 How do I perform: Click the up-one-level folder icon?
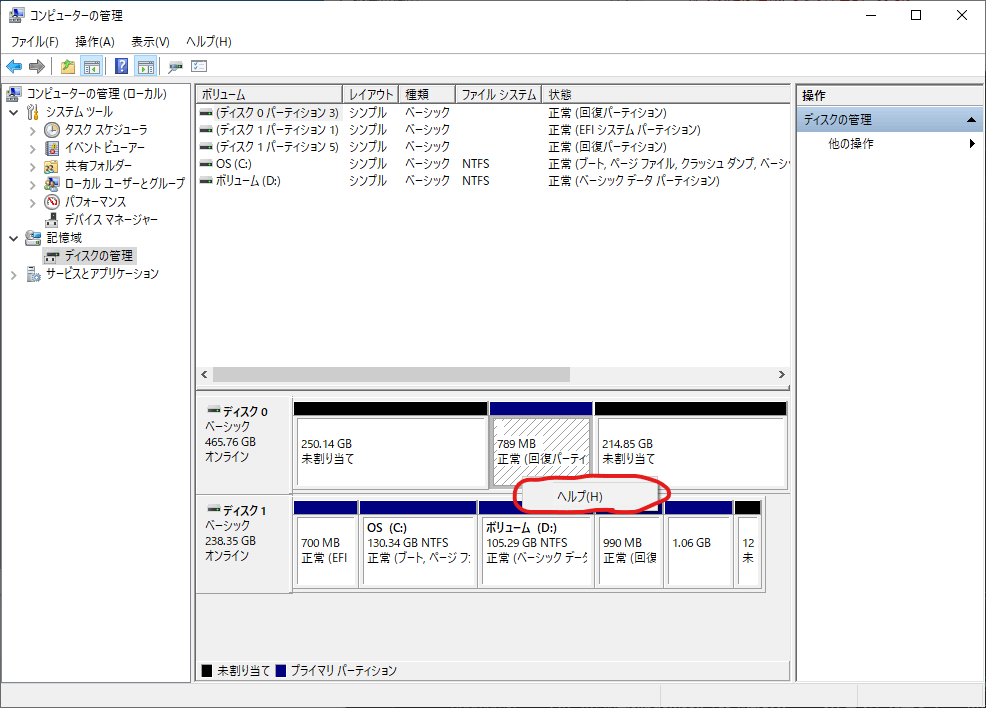(x=68, y=66)
